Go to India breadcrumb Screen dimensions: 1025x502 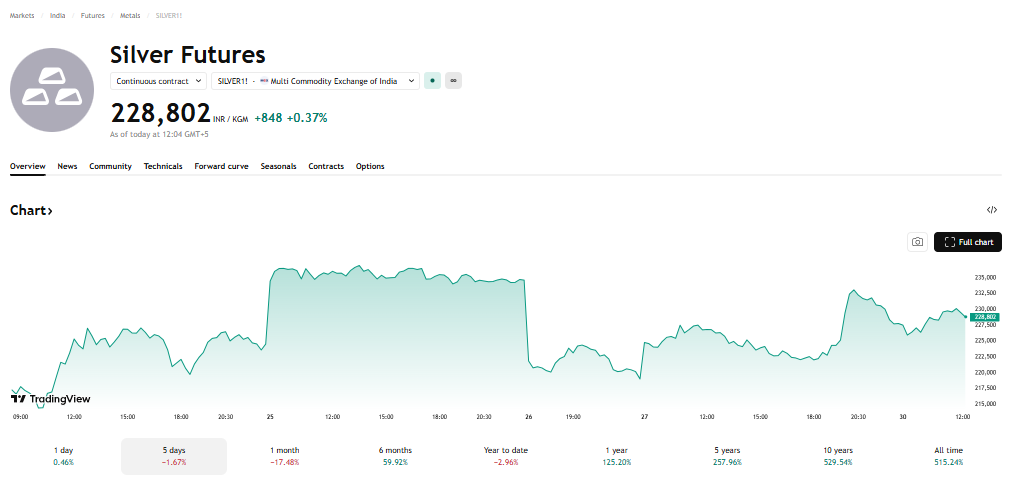tap(58, 16)
